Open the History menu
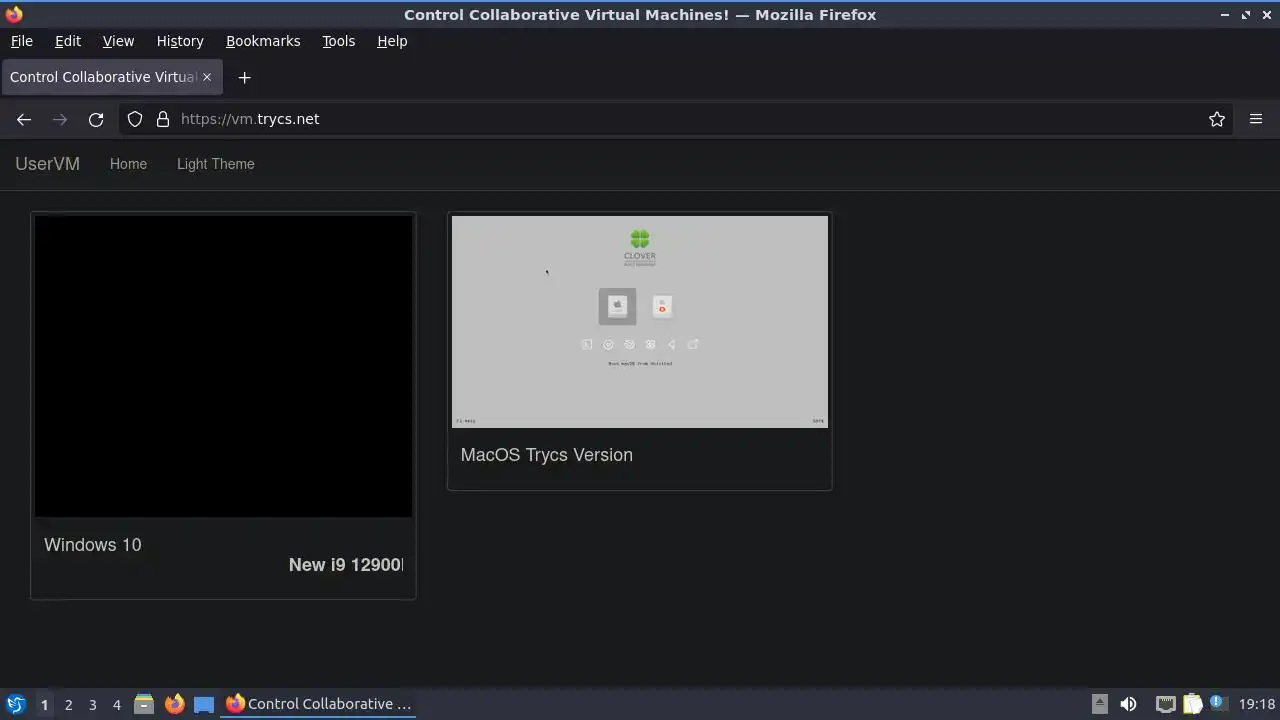1280x720 pixels. coord(180,41)
